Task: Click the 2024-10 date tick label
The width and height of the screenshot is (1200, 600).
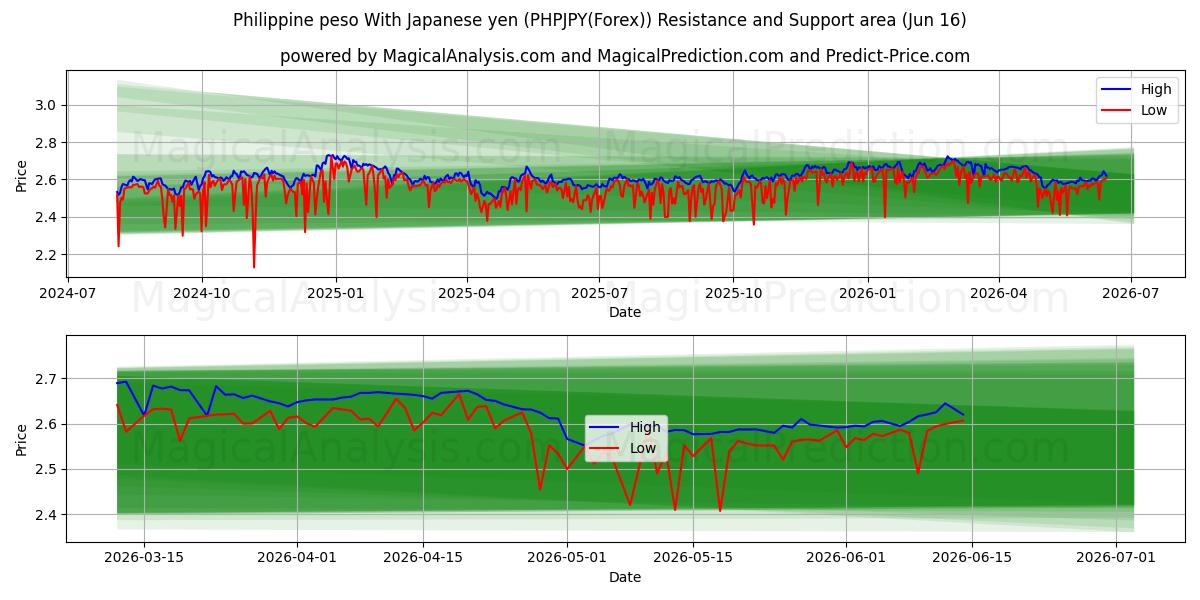Action: point(202,293)
